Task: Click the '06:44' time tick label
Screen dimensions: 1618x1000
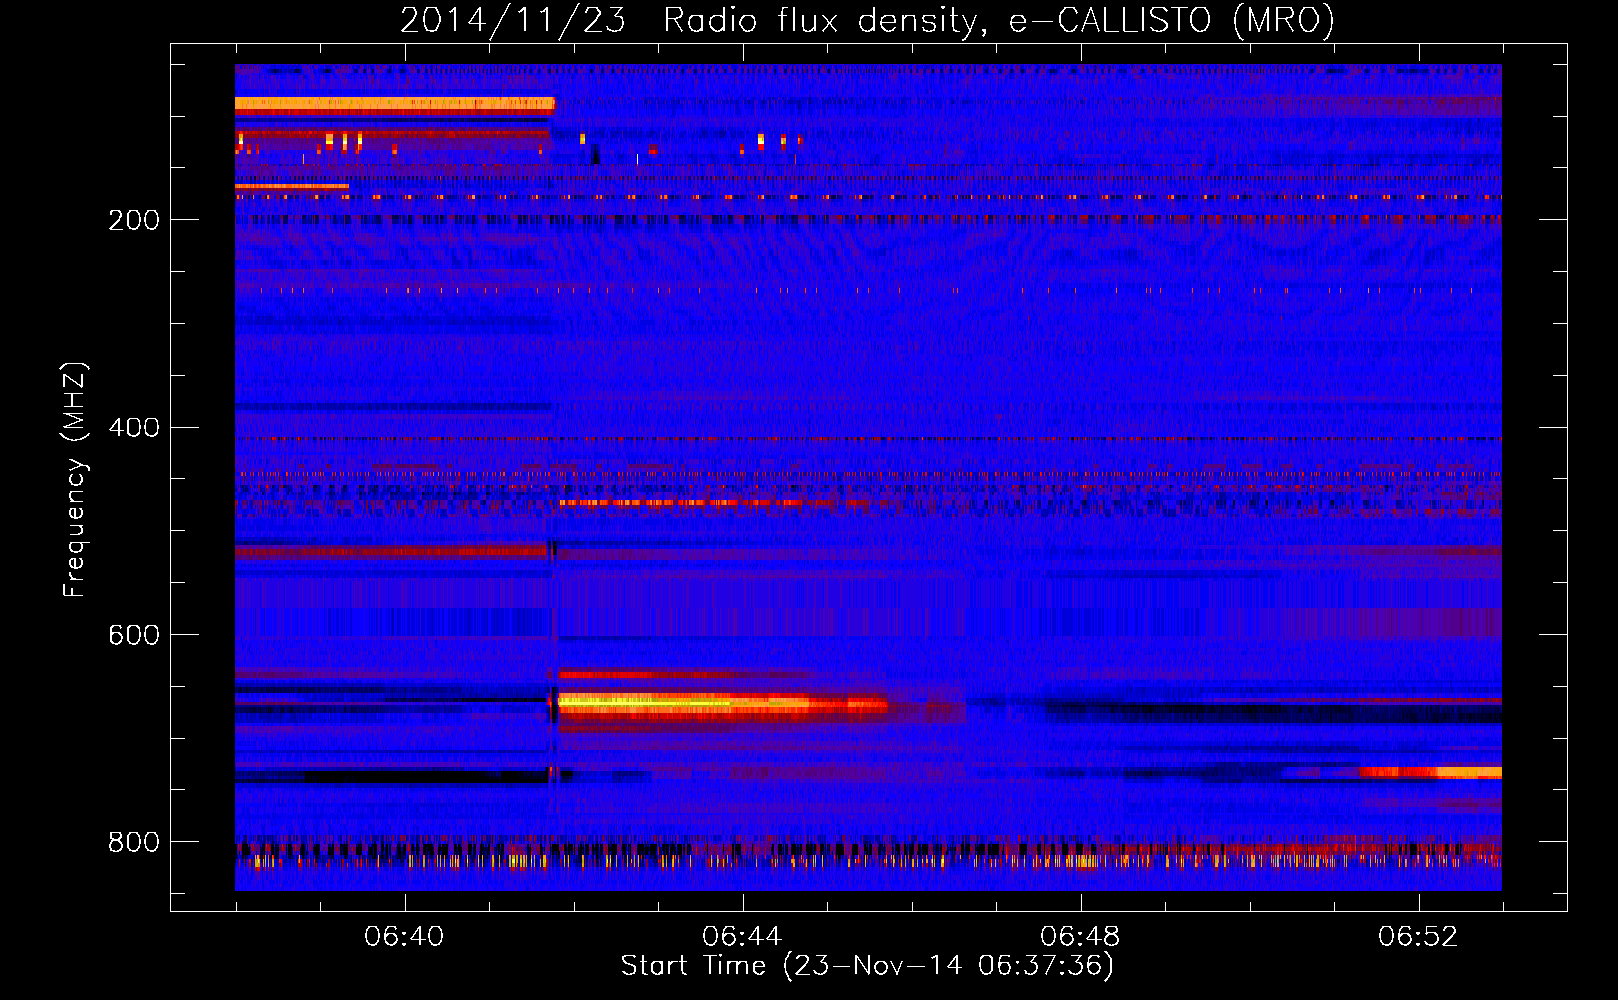Action: [x=742, y=937]
